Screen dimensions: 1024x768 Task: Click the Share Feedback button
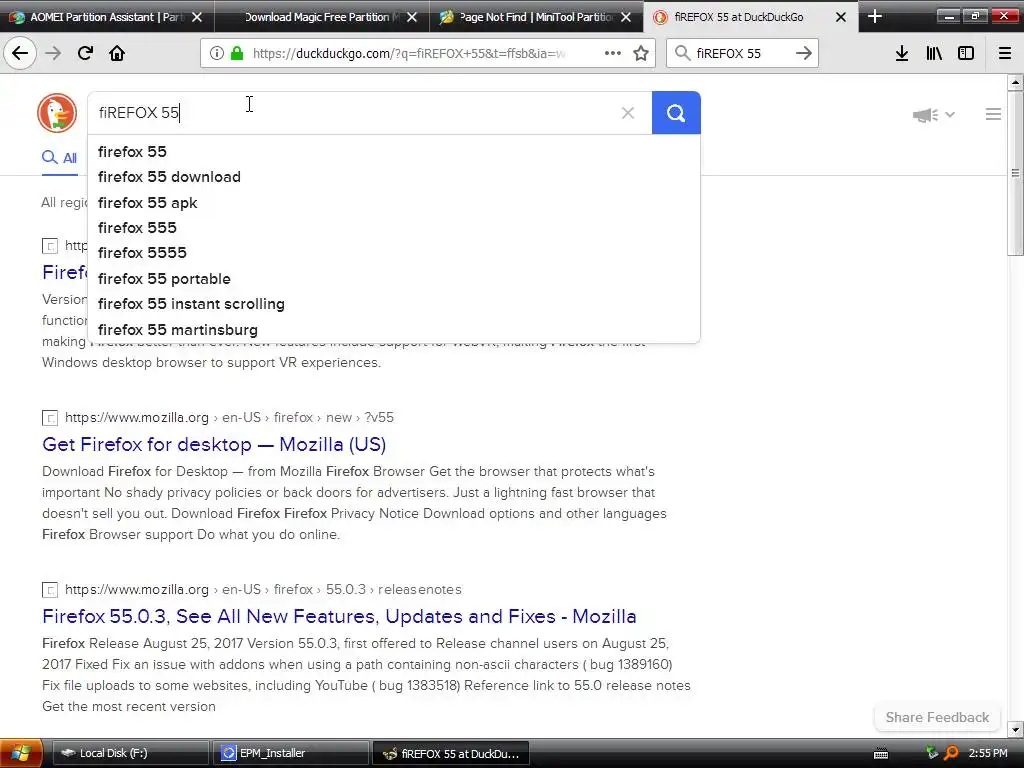[937, 717]
